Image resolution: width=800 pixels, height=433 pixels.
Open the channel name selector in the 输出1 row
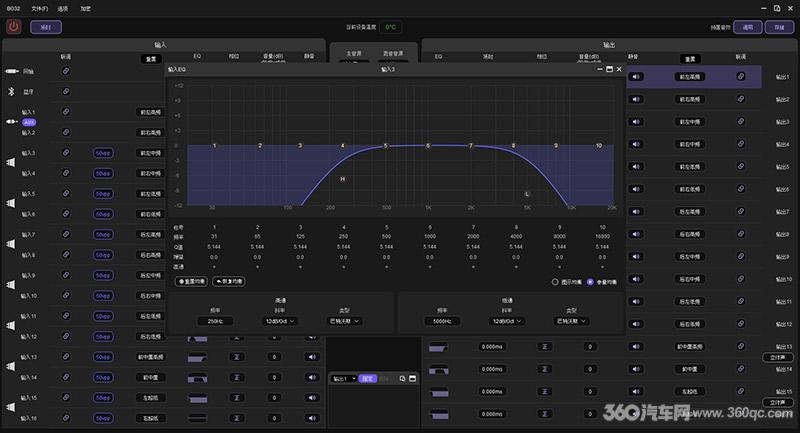[x=690, y=77]
